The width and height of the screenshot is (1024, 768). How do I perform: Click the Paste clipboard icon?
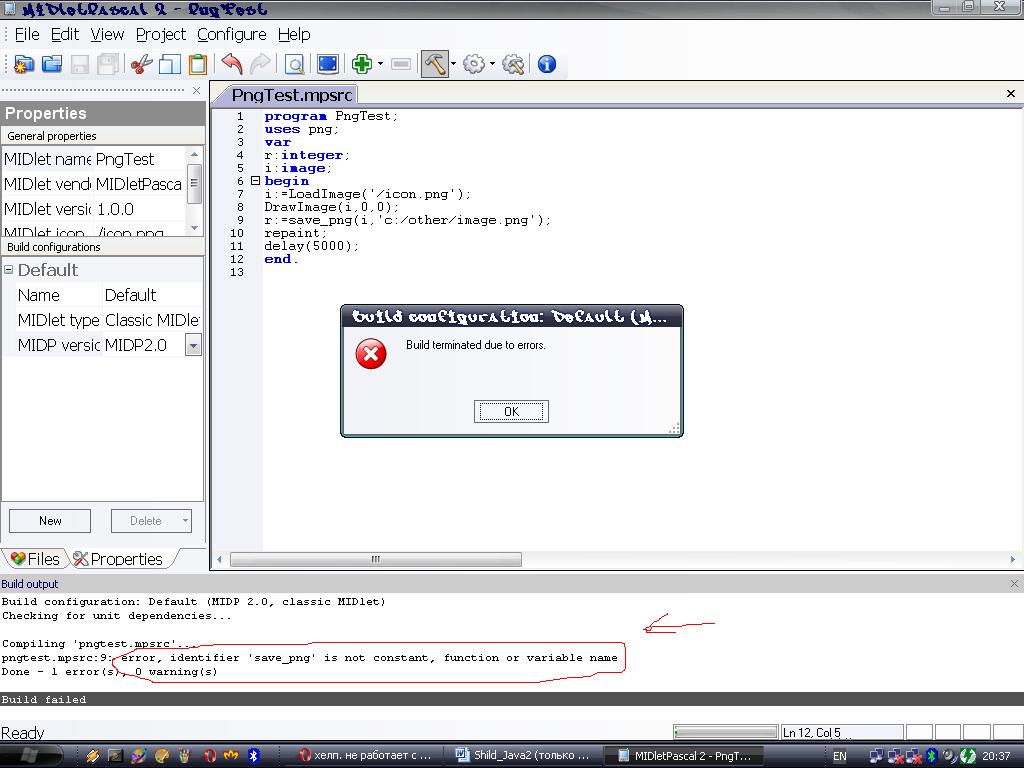(198, 64)
